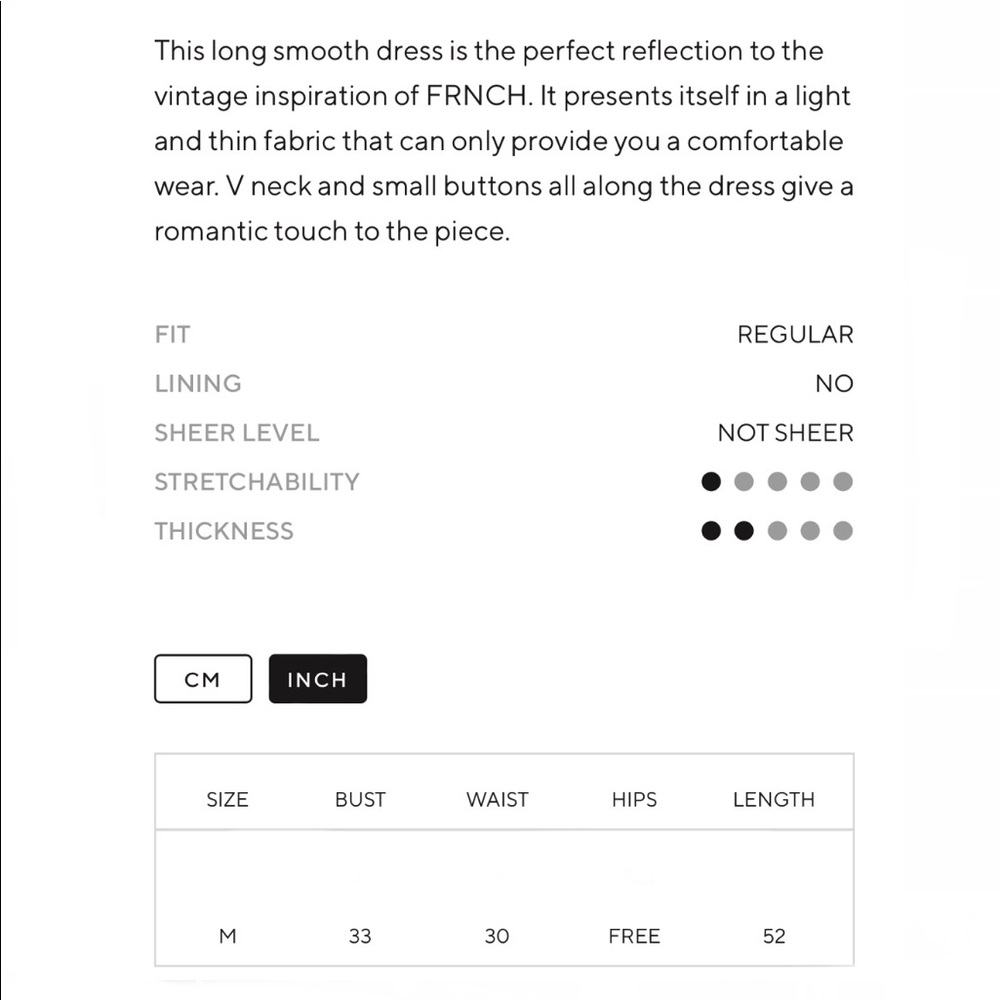The height and width of the screenshot is (1000, 1000).
Task: Select the INCH unit button
Action: [318, 679]
